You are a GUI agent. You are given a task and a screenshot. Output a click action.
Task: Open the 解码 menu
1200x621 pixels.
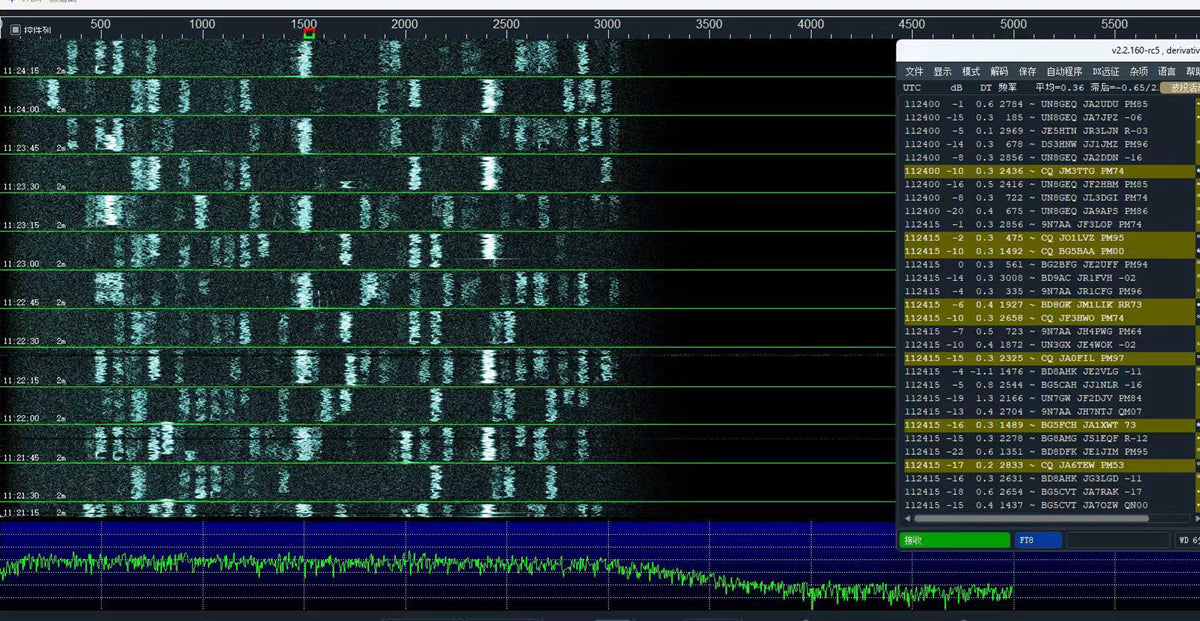(x=998, y=72)
